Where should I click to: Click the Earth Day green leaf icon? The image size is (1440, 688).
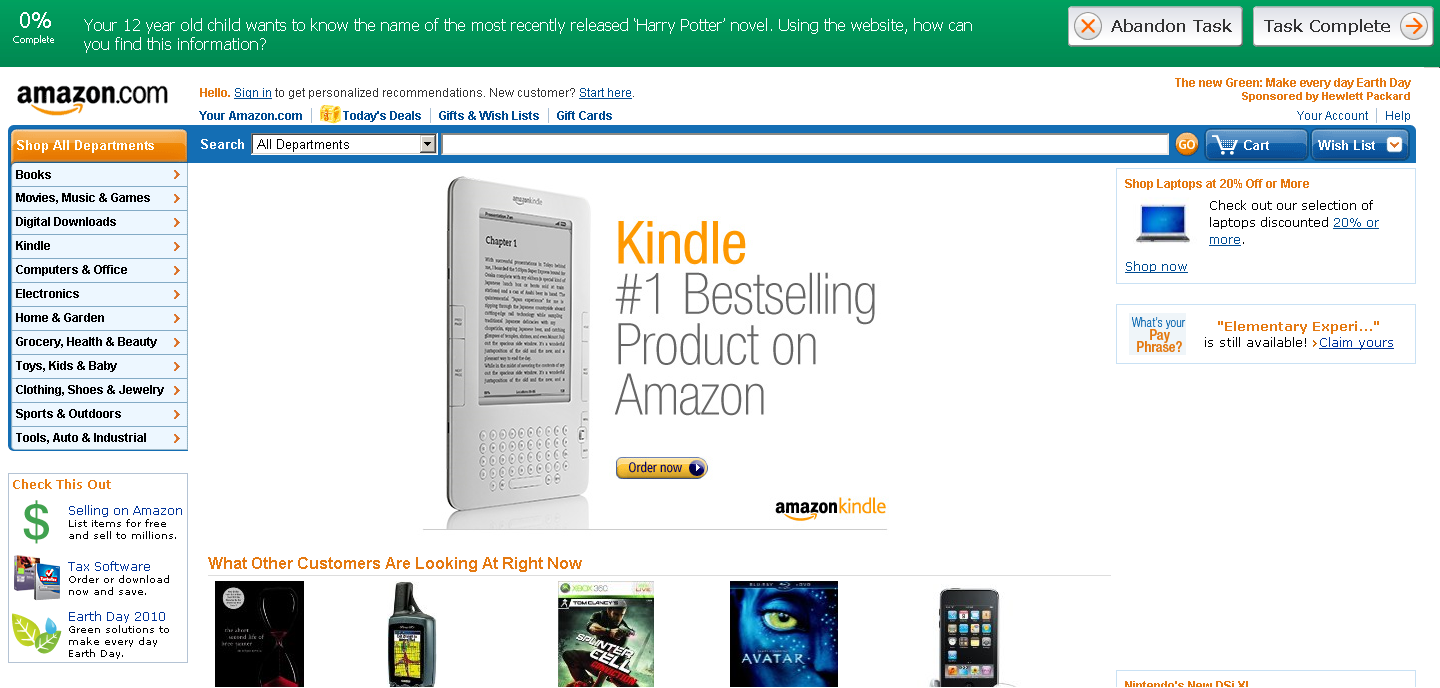tap(37, 633)
